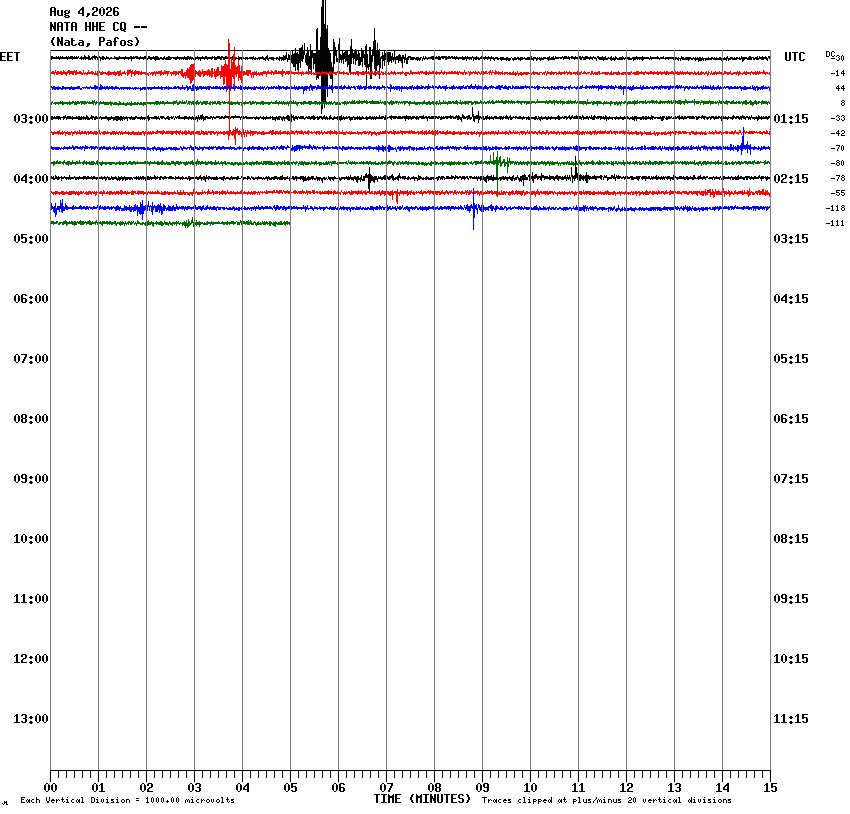
Task: Pick the 10:00 EET hour label
Action: [x=31, y=539]
